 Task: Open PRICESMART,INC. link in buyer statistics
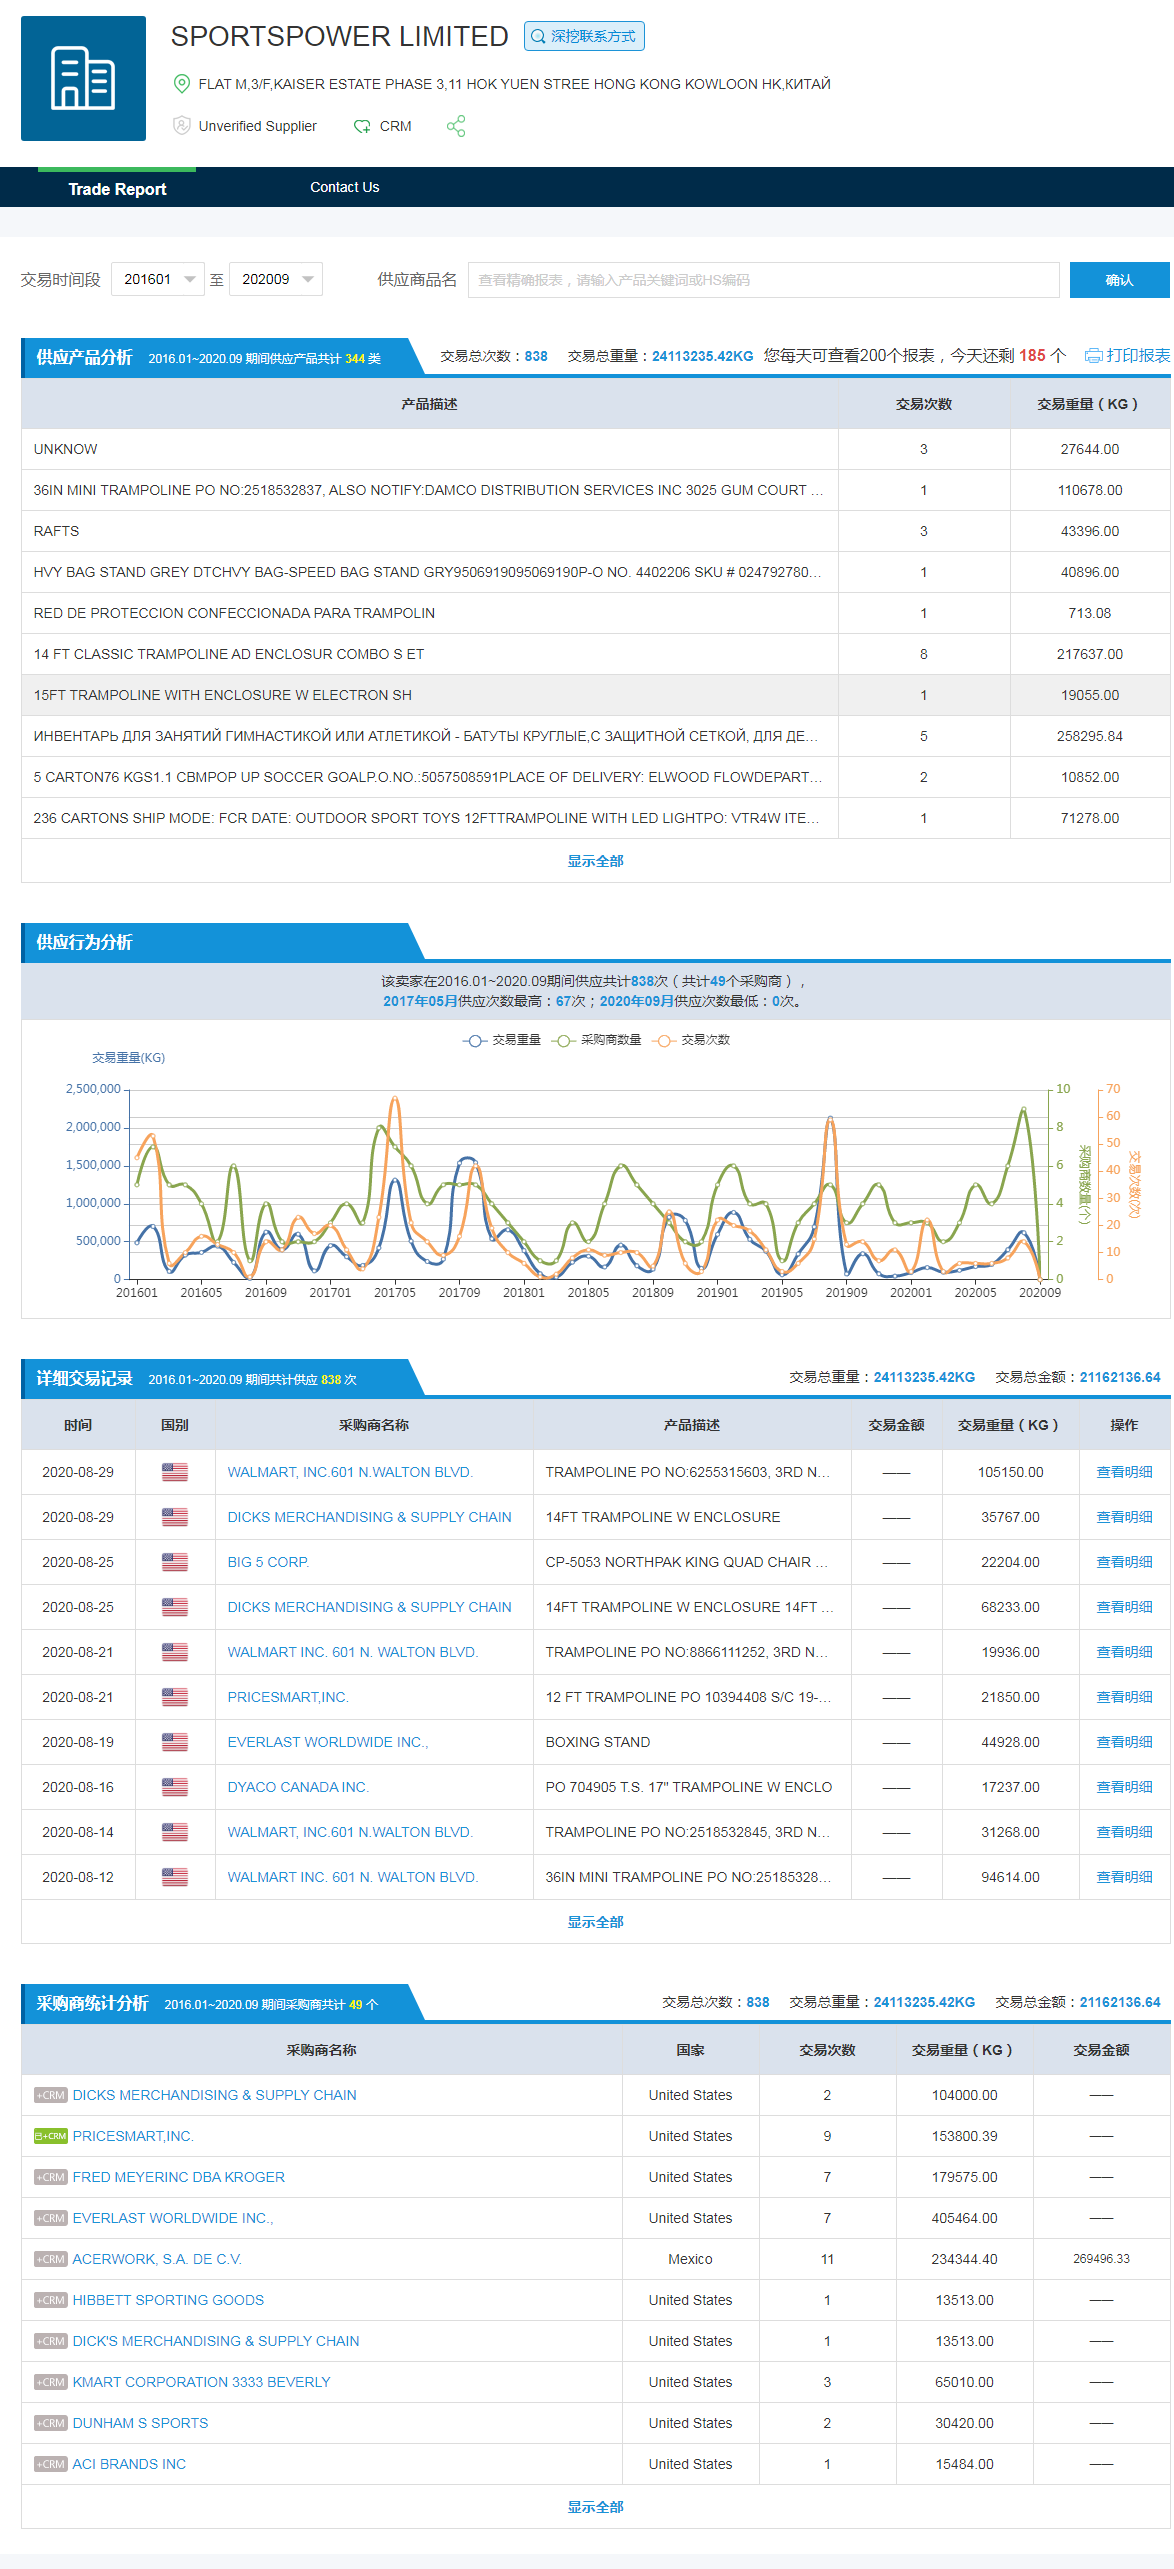click(x=133, y=2136)
